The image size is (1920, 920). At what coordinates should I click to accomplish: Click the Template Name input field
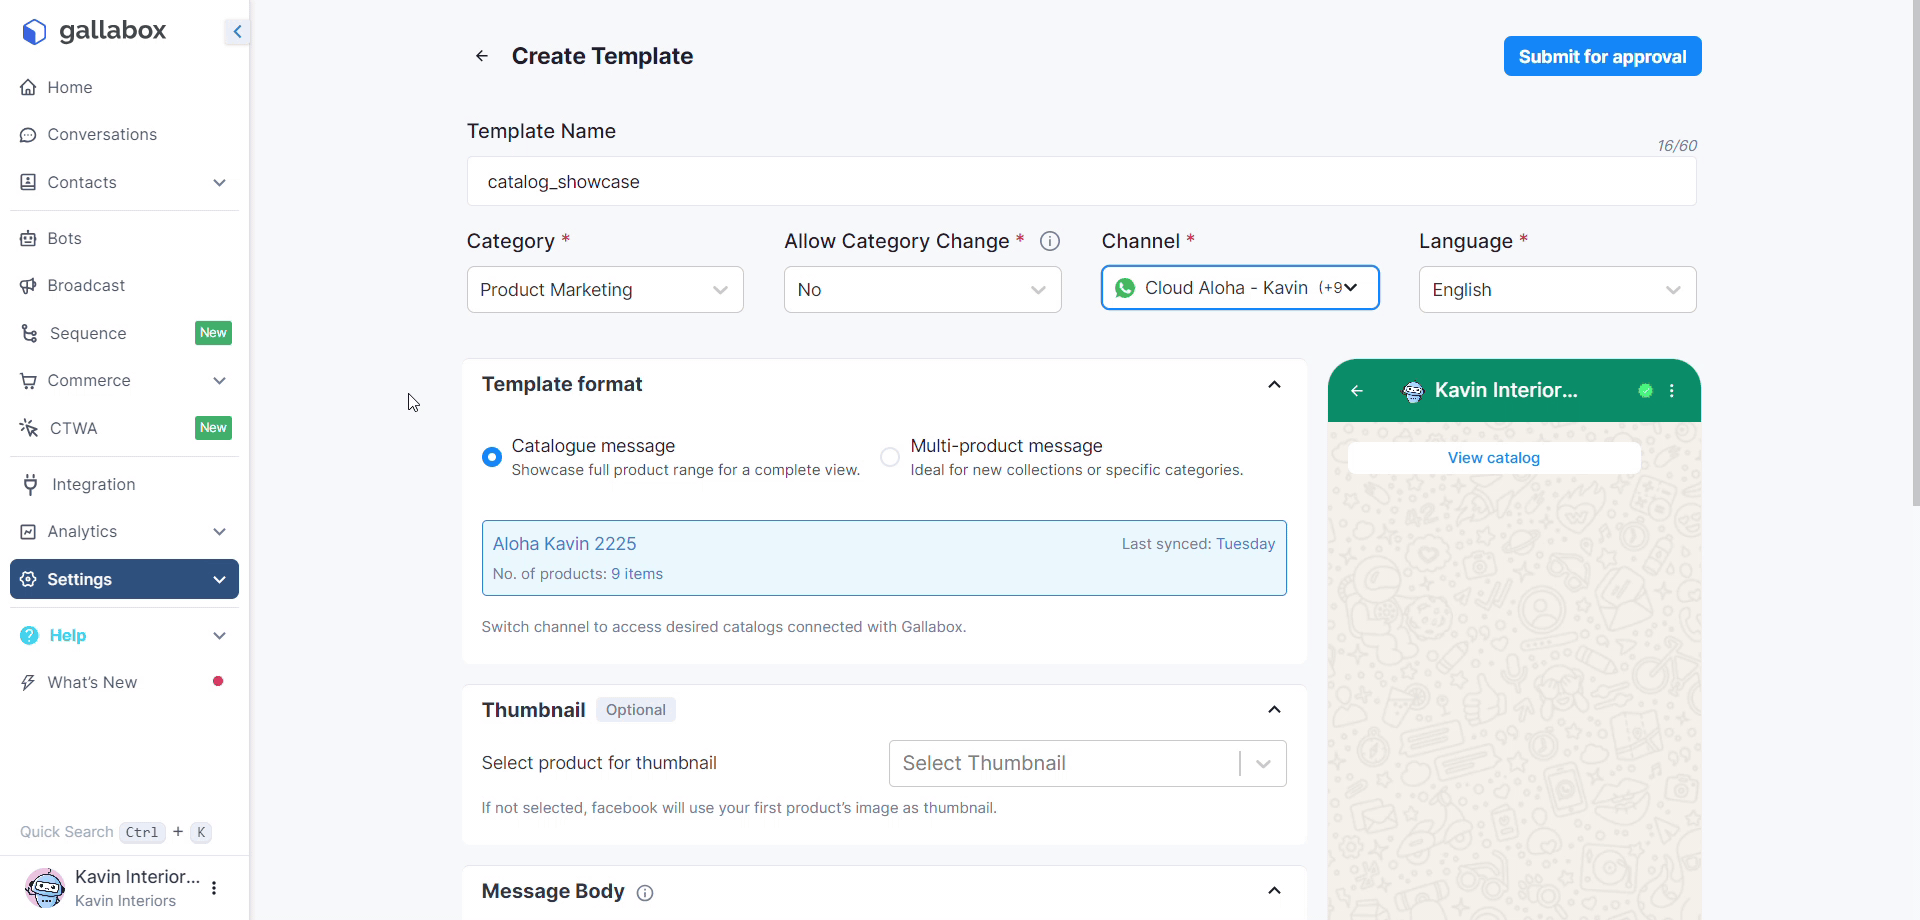pos(1081,182)
